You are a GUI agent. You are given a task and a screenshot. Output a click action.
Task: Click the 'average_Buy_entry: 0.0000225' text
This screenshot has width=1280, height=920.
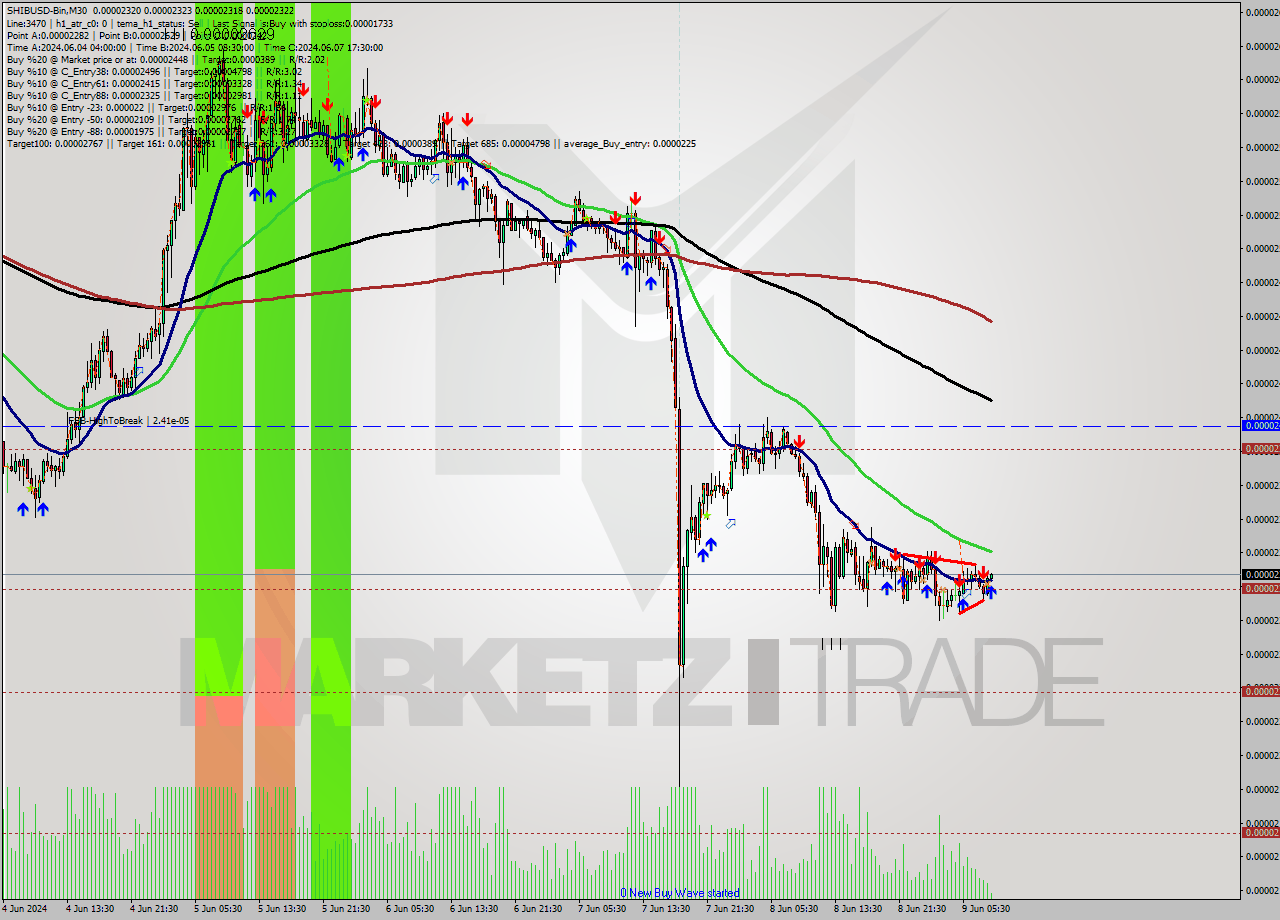click(x=629, y=143)
